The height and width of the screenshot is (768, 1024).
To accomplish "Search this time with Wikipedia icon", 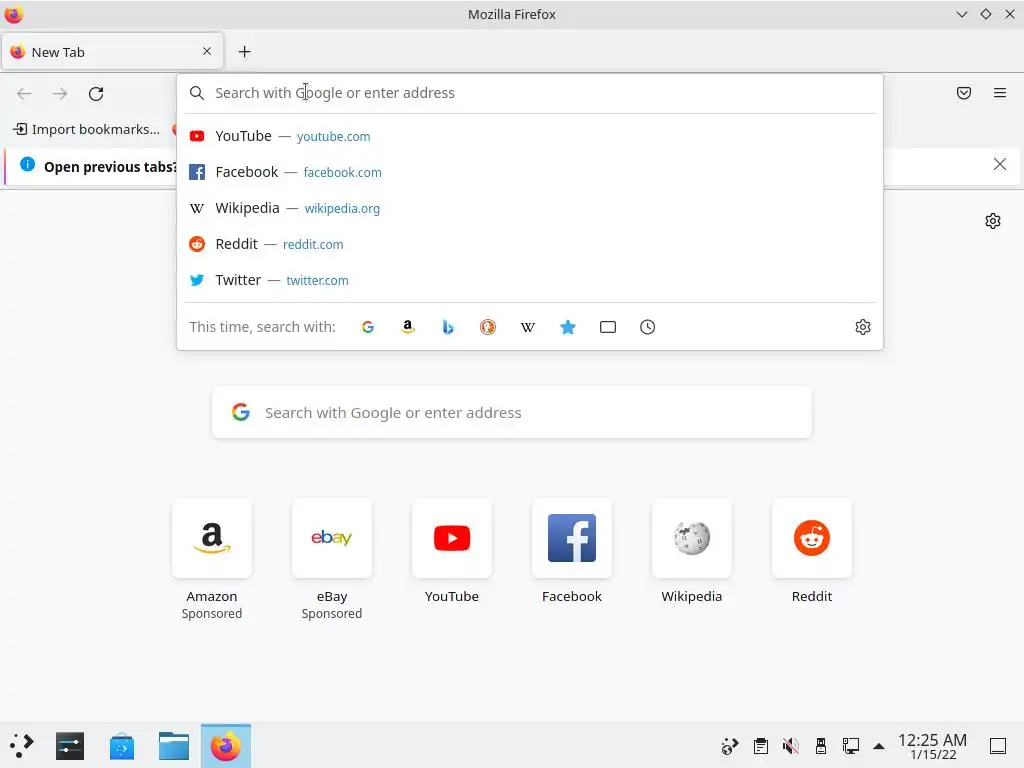I will click(x=528, y=327).
